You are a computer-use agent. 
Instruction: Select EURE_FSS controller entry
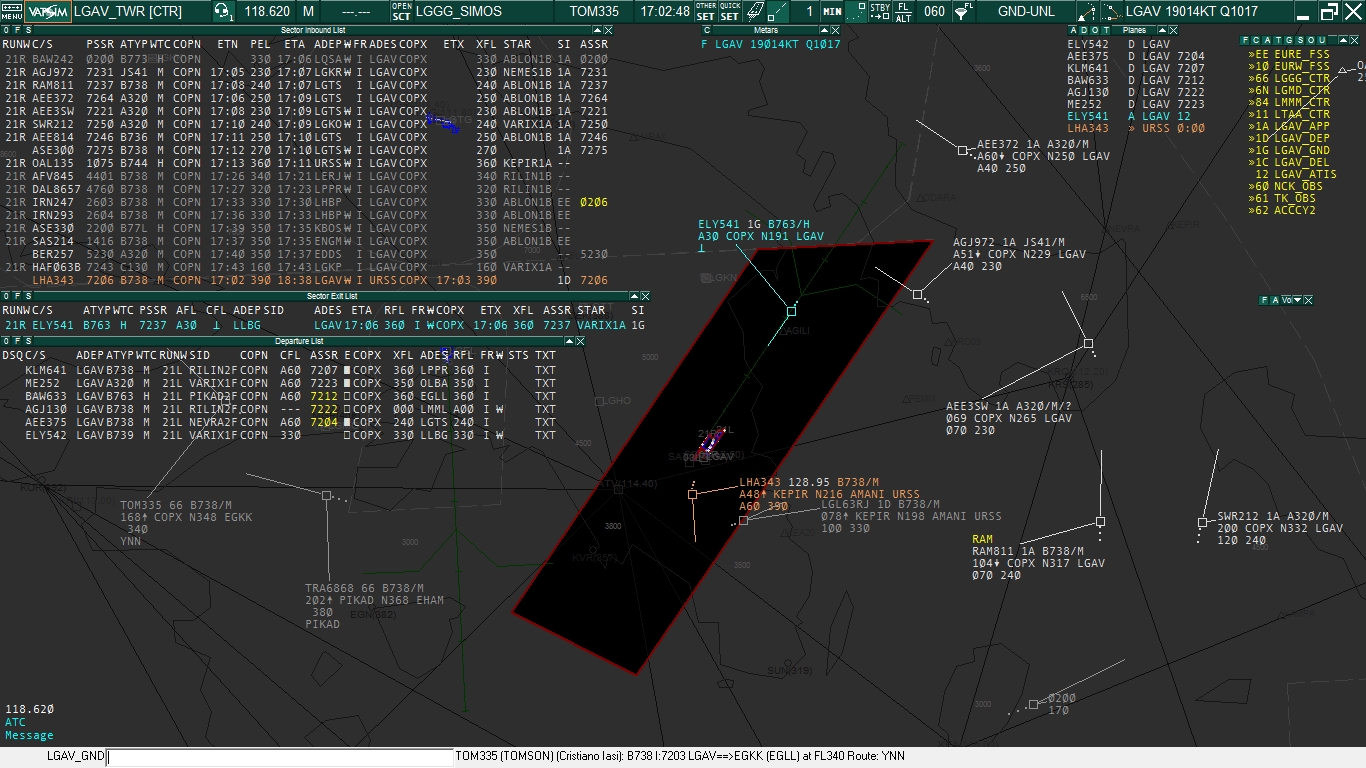point(1290,54)
